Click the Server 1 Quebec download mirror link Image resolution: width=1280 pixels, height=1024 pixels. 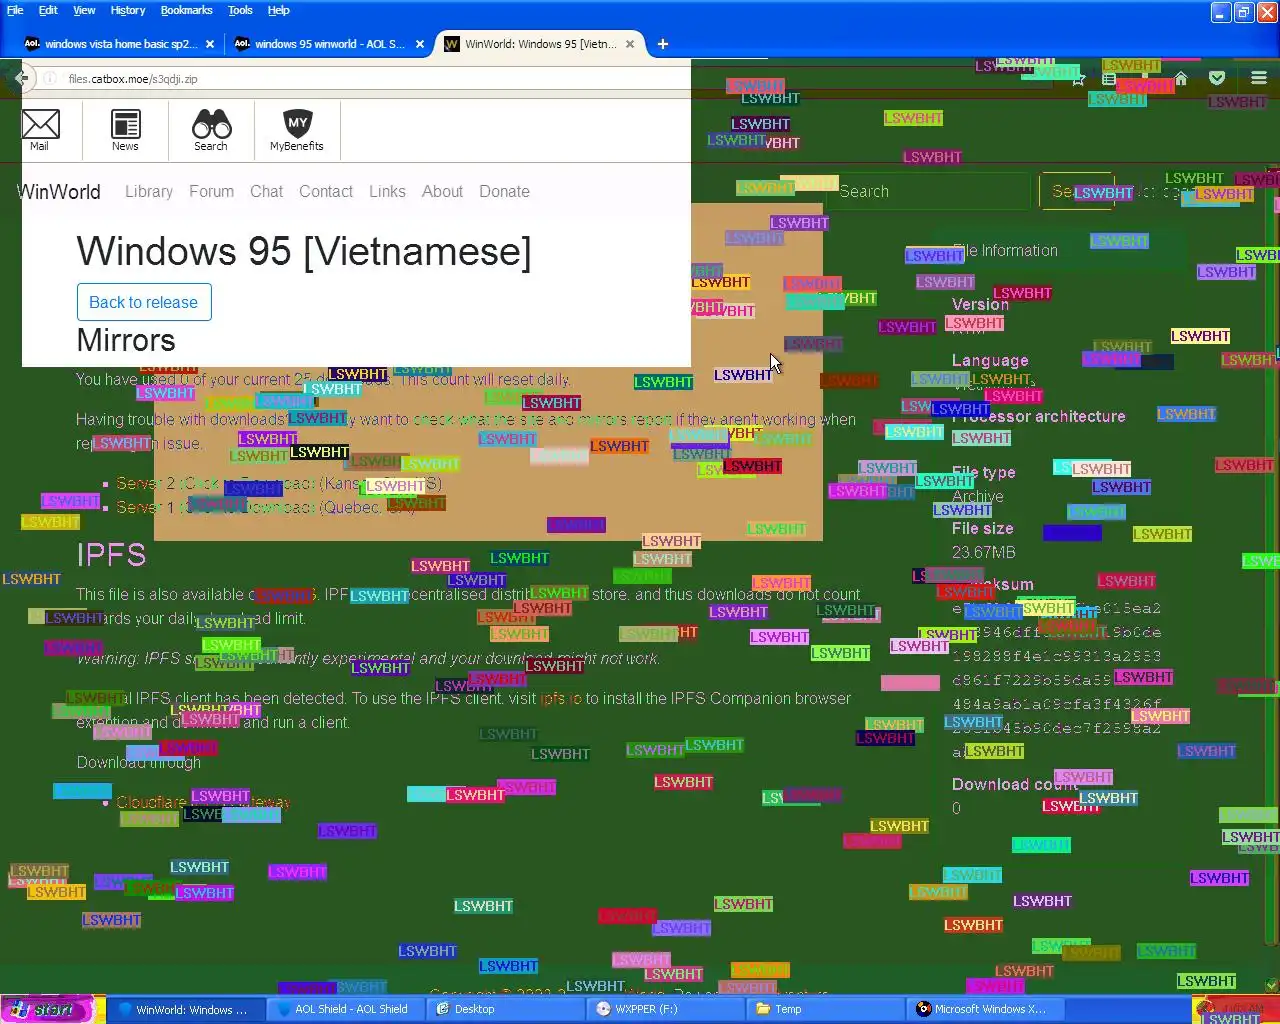pyautogui.click(x=266, y=507)
